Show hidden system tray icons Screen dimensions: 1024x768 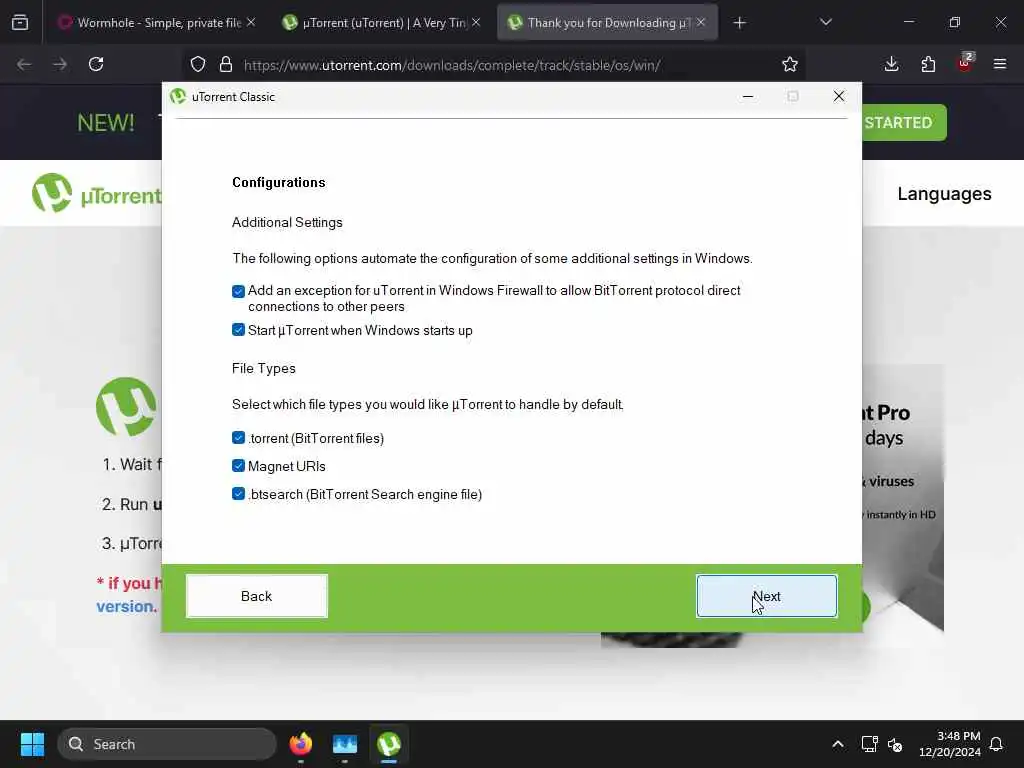tap(838, 744)
